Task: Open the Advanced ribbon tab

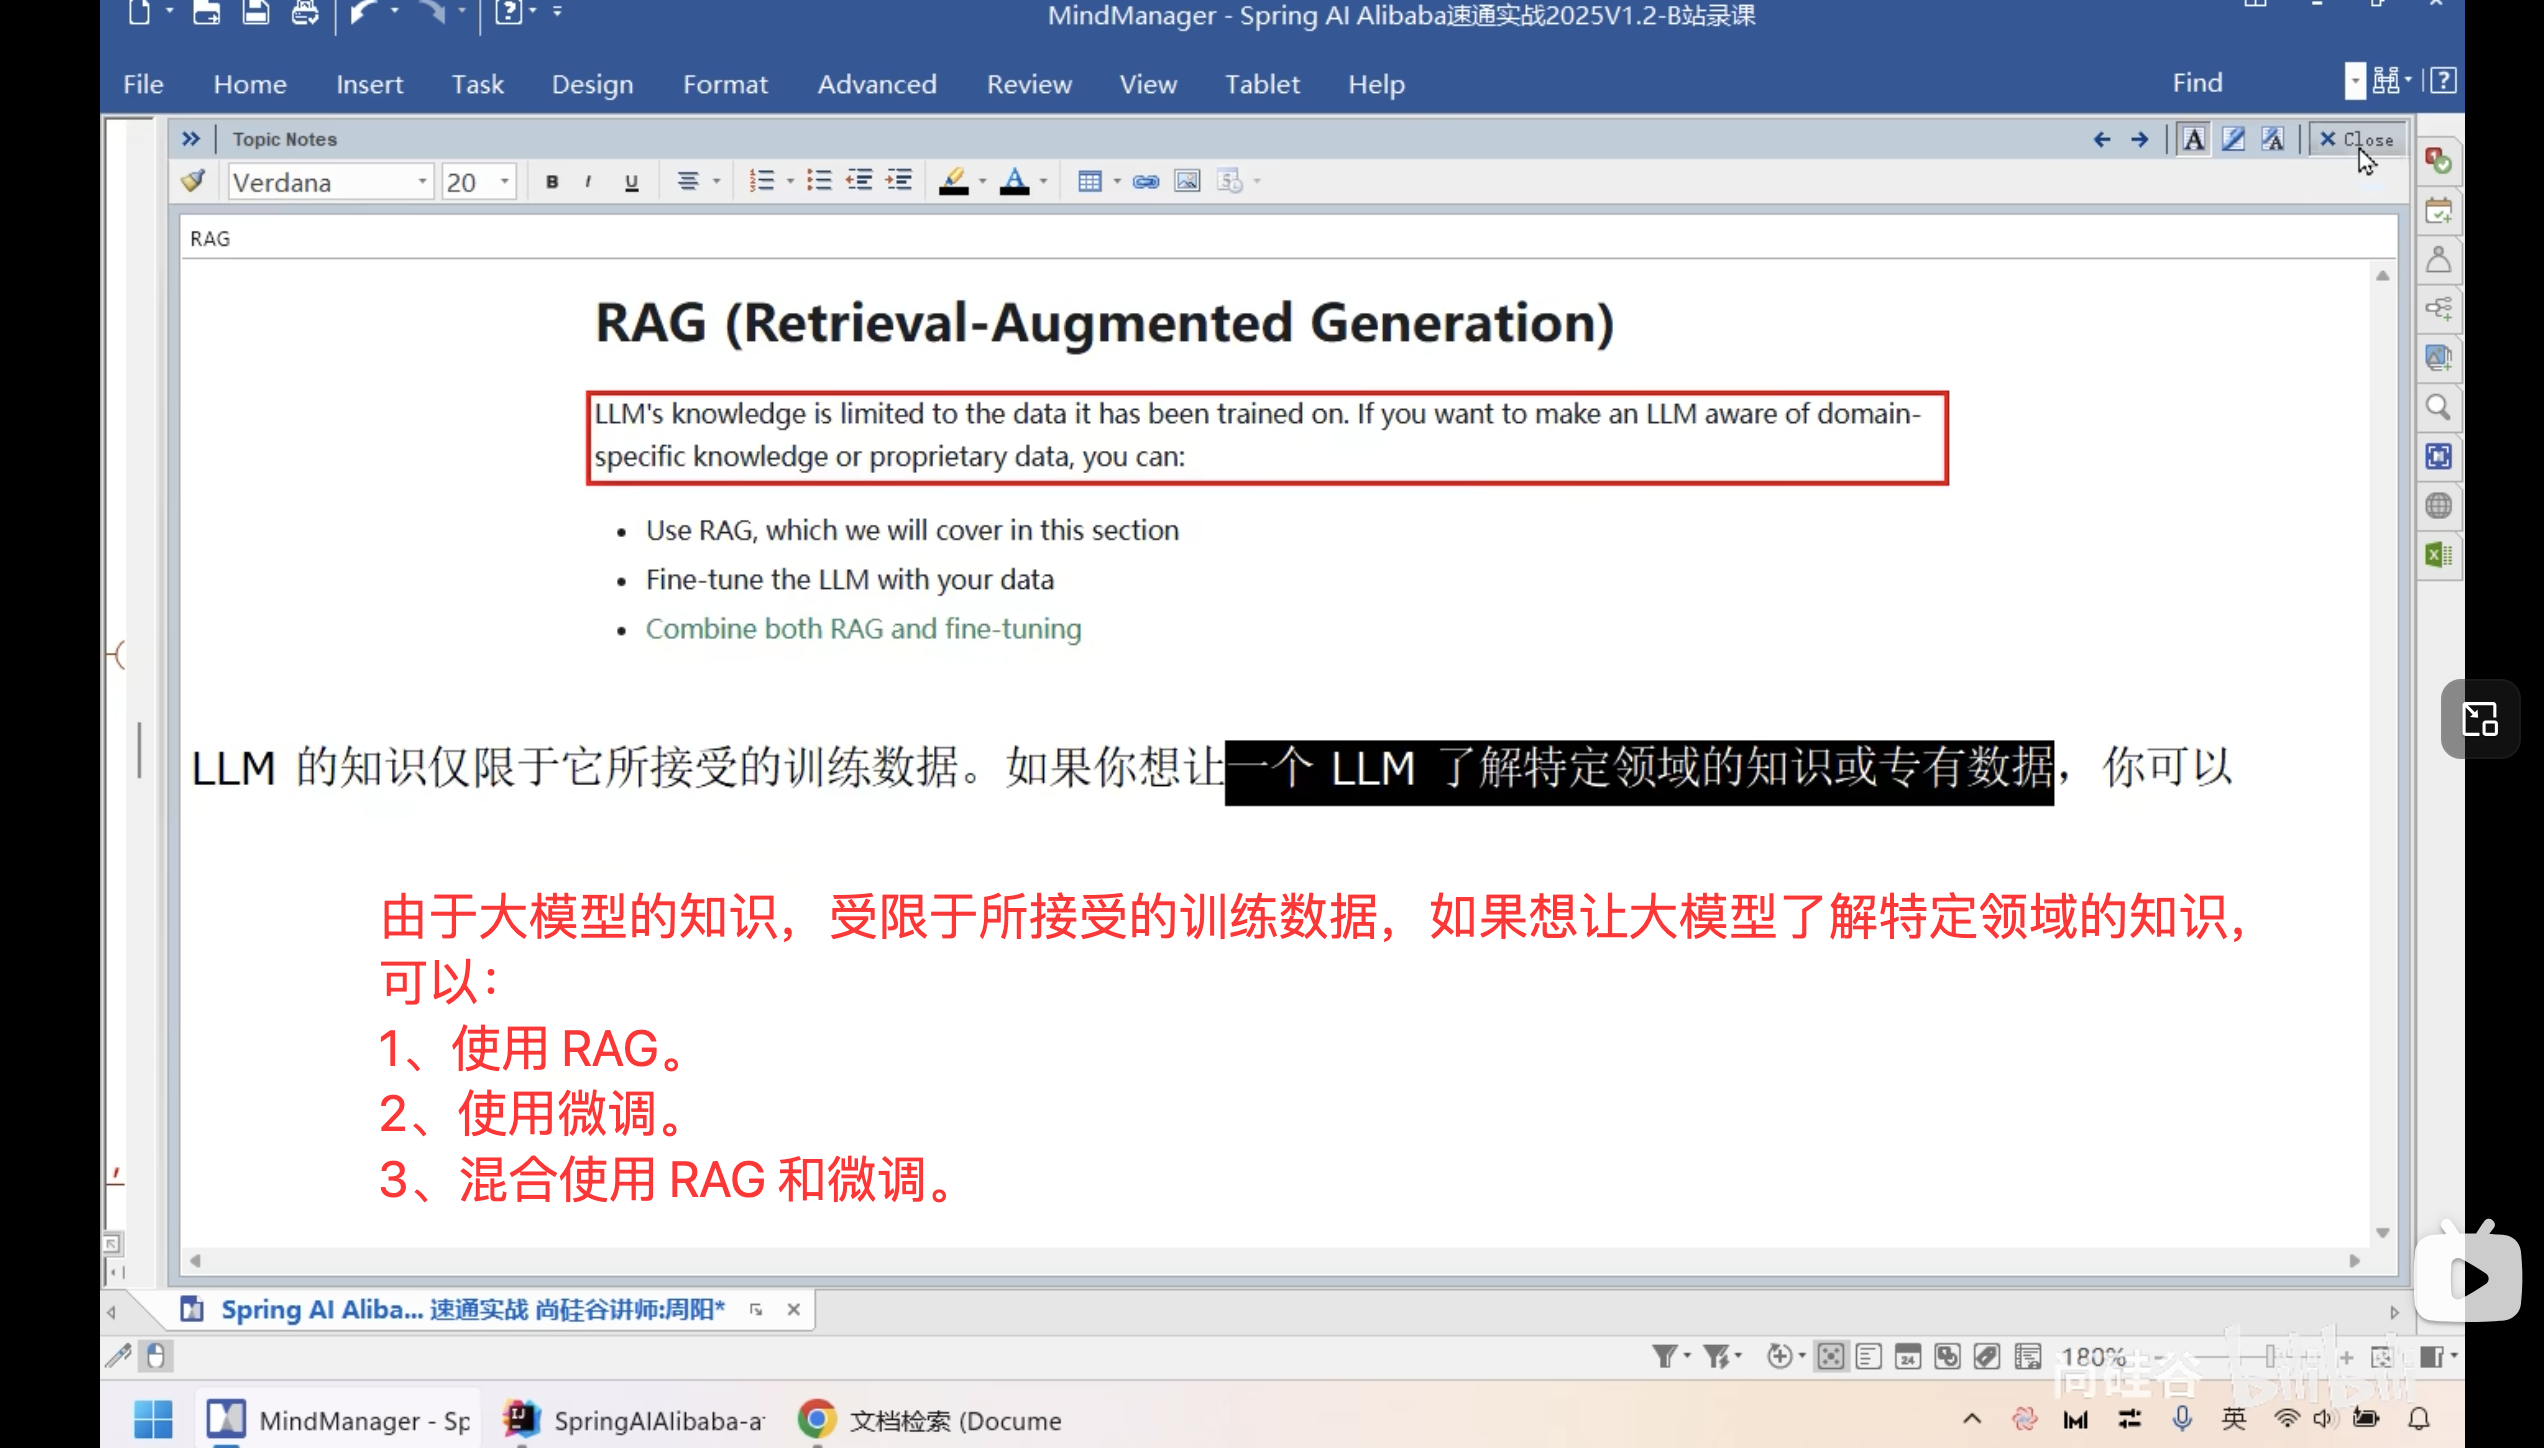Action: (876, 84)
